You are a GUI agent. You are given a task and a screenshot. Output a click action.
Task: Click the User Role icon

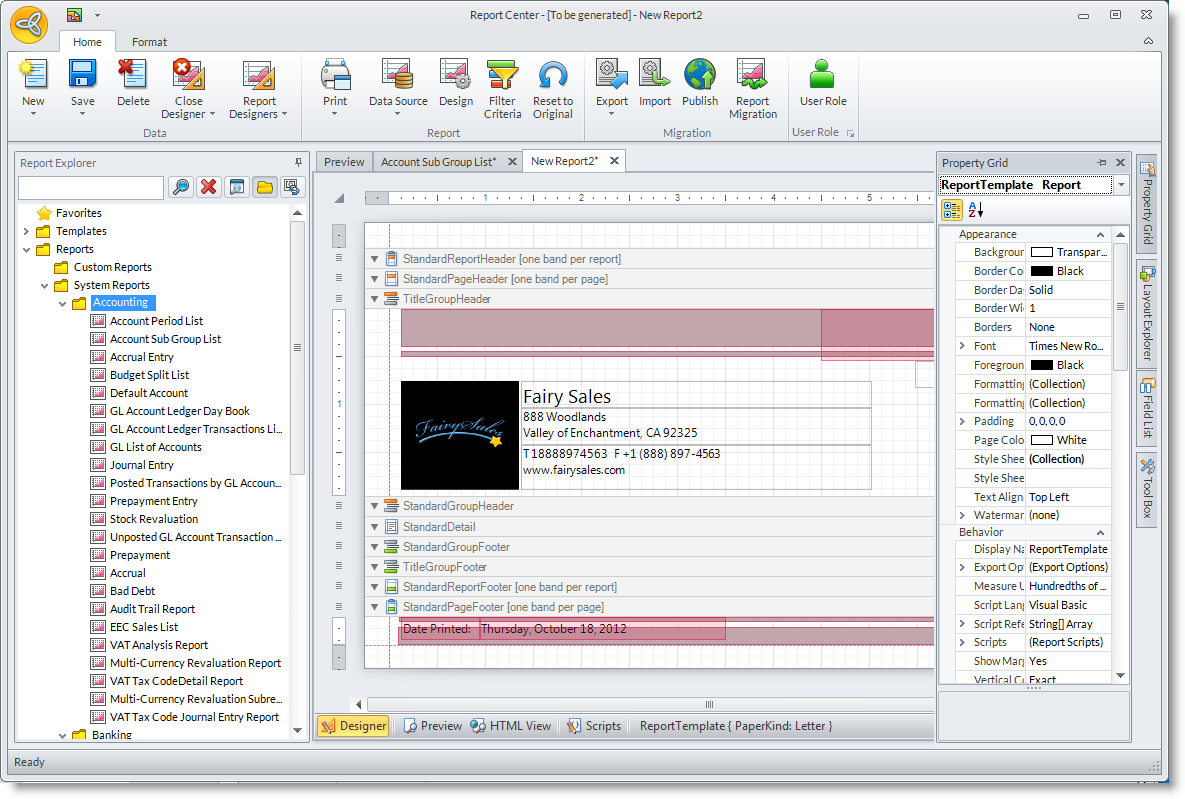coord(822,76)
